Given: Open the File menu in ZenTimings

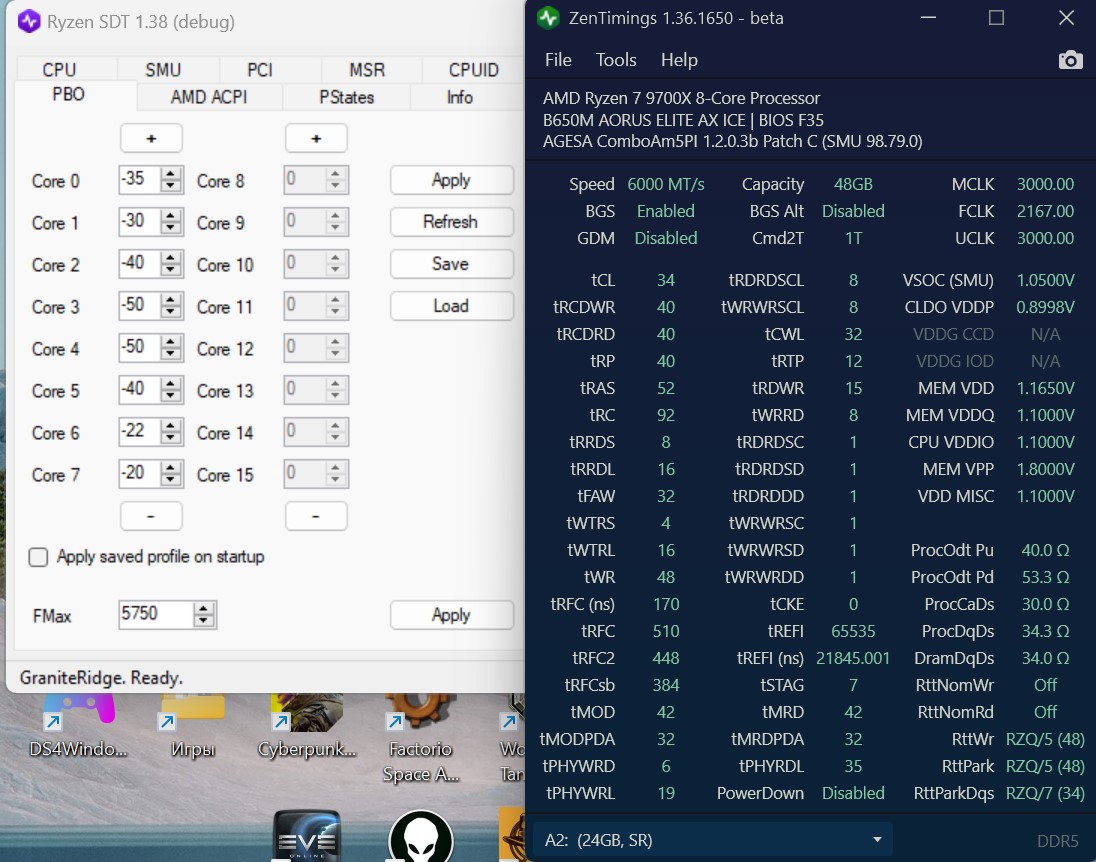Looking at the screenshot, I should click(x=558, y=60).
